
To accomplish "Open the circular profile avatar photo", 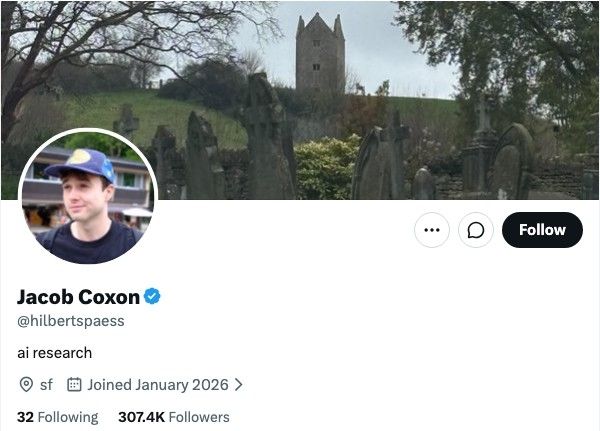I will coord(88,197).
